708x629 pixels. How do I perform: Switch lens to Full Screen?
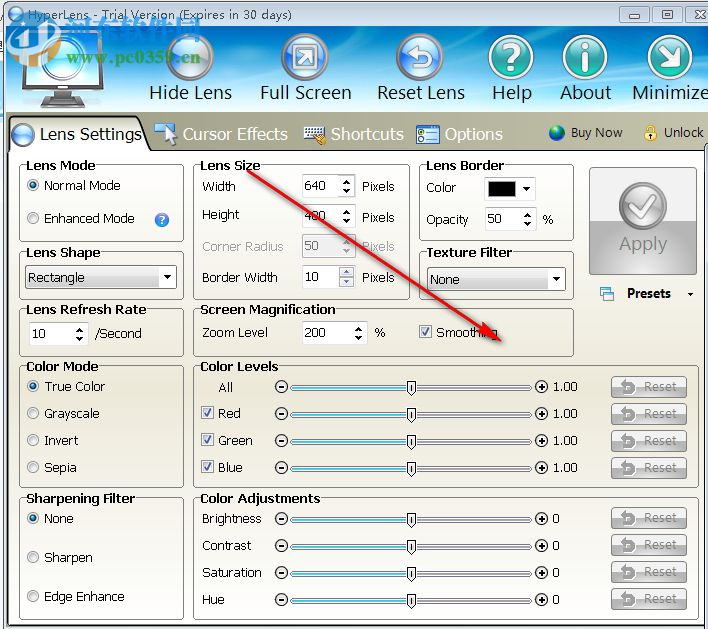pyautogui.click(x=305, y=57)
